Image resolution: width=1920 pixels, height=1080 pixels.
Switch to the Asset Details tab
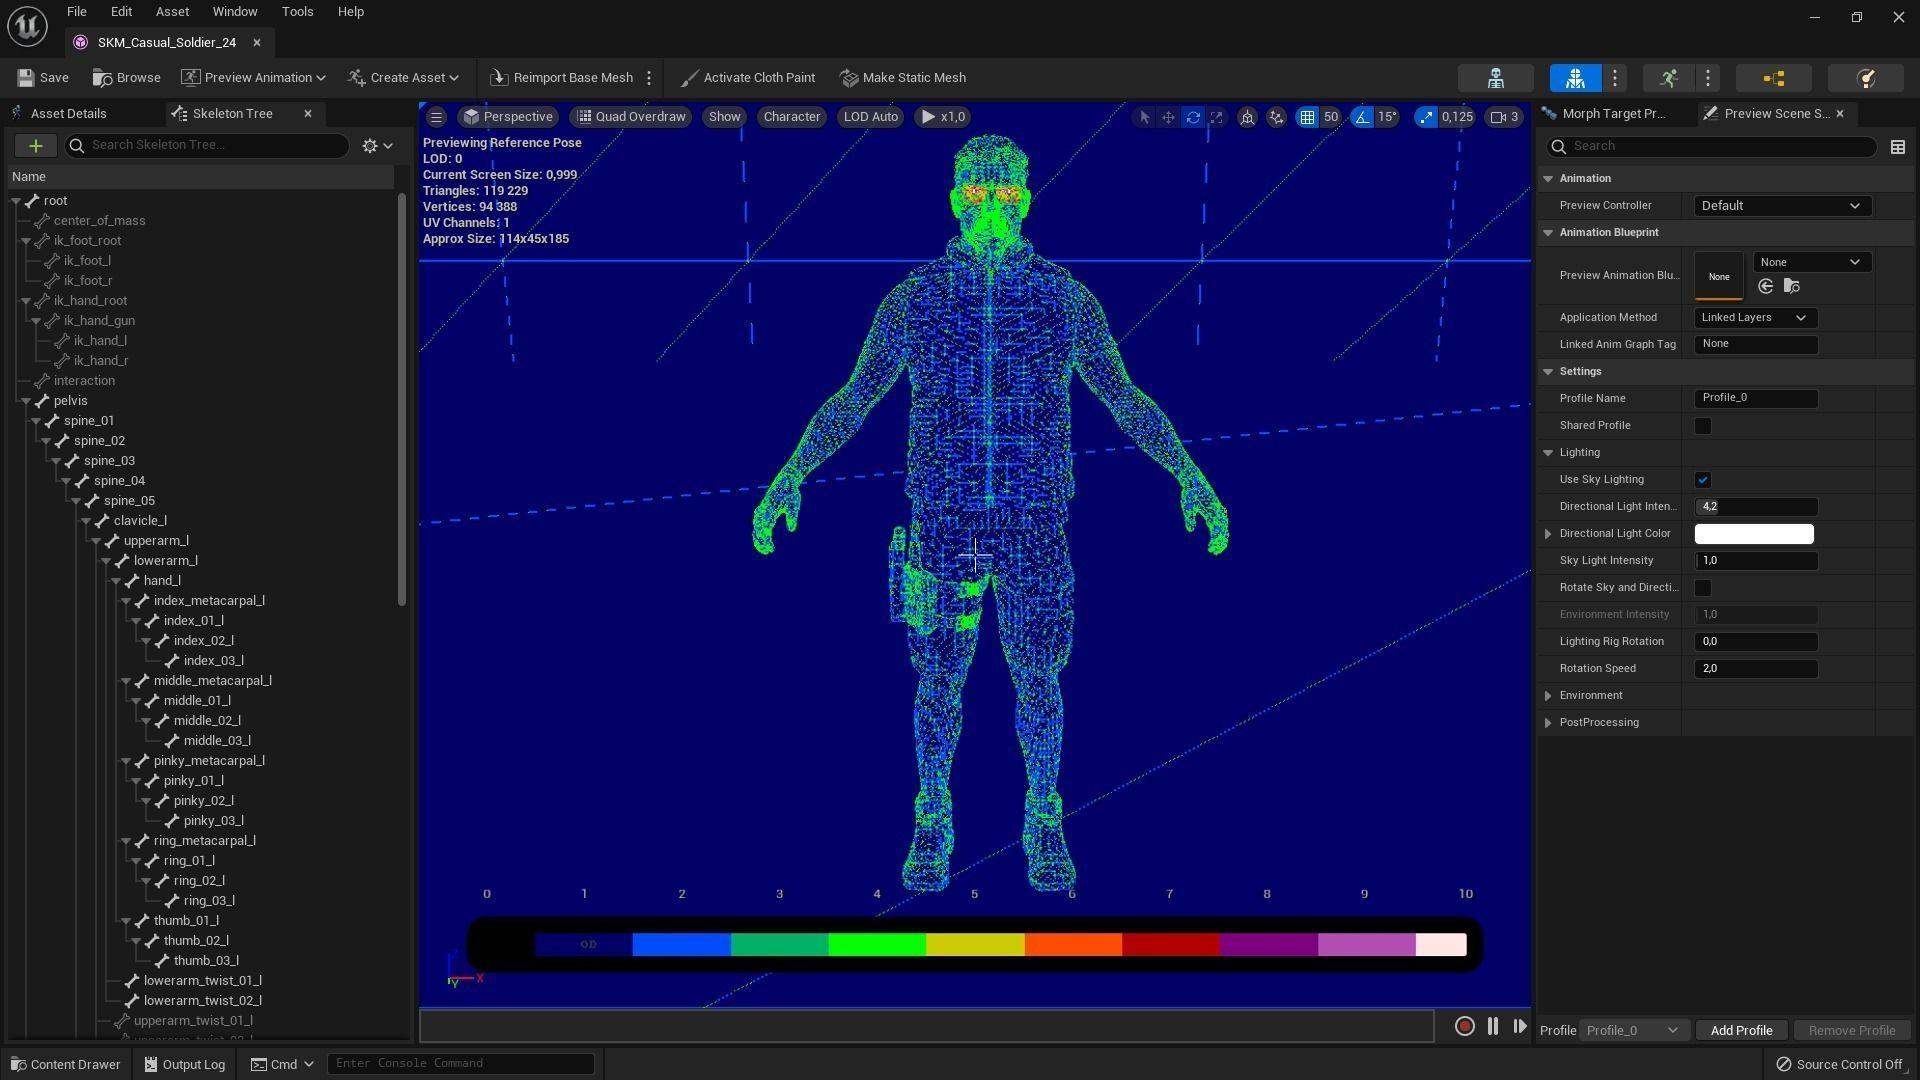point(68,114)
